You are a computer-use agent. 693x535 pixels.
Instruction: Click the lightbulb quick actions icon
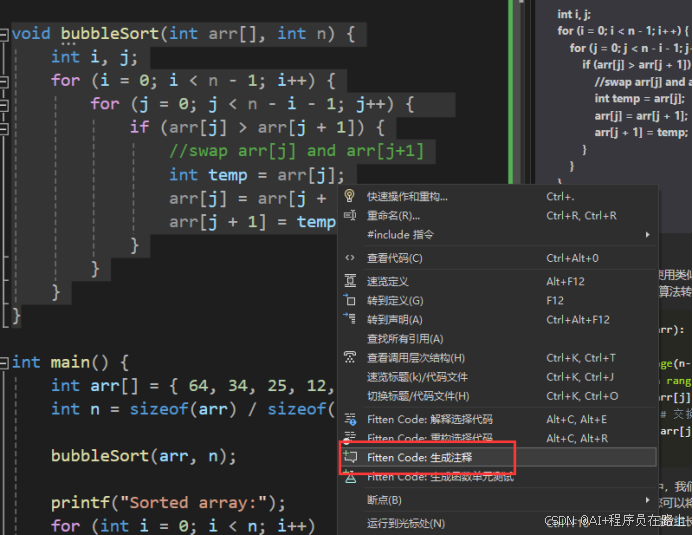[350, 196]
